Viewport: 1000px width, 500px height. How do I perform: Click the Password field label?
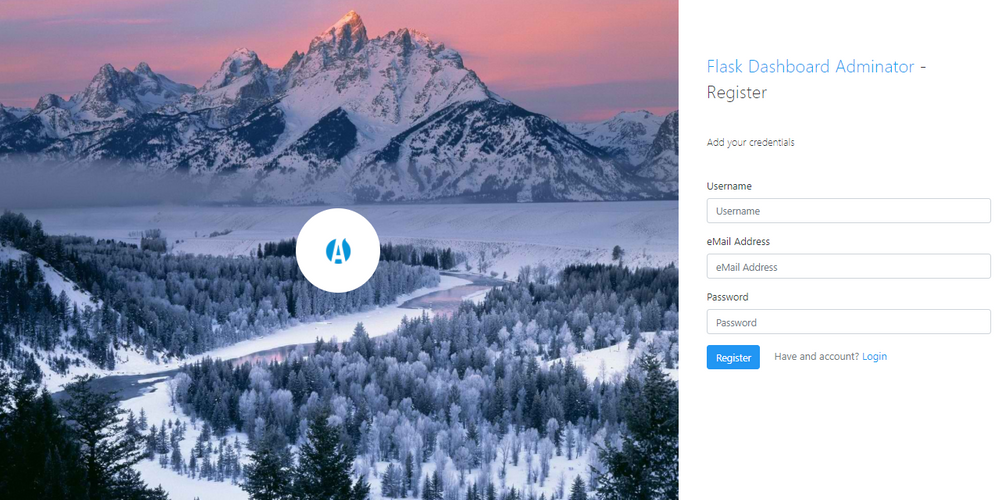tap(727, 297)
